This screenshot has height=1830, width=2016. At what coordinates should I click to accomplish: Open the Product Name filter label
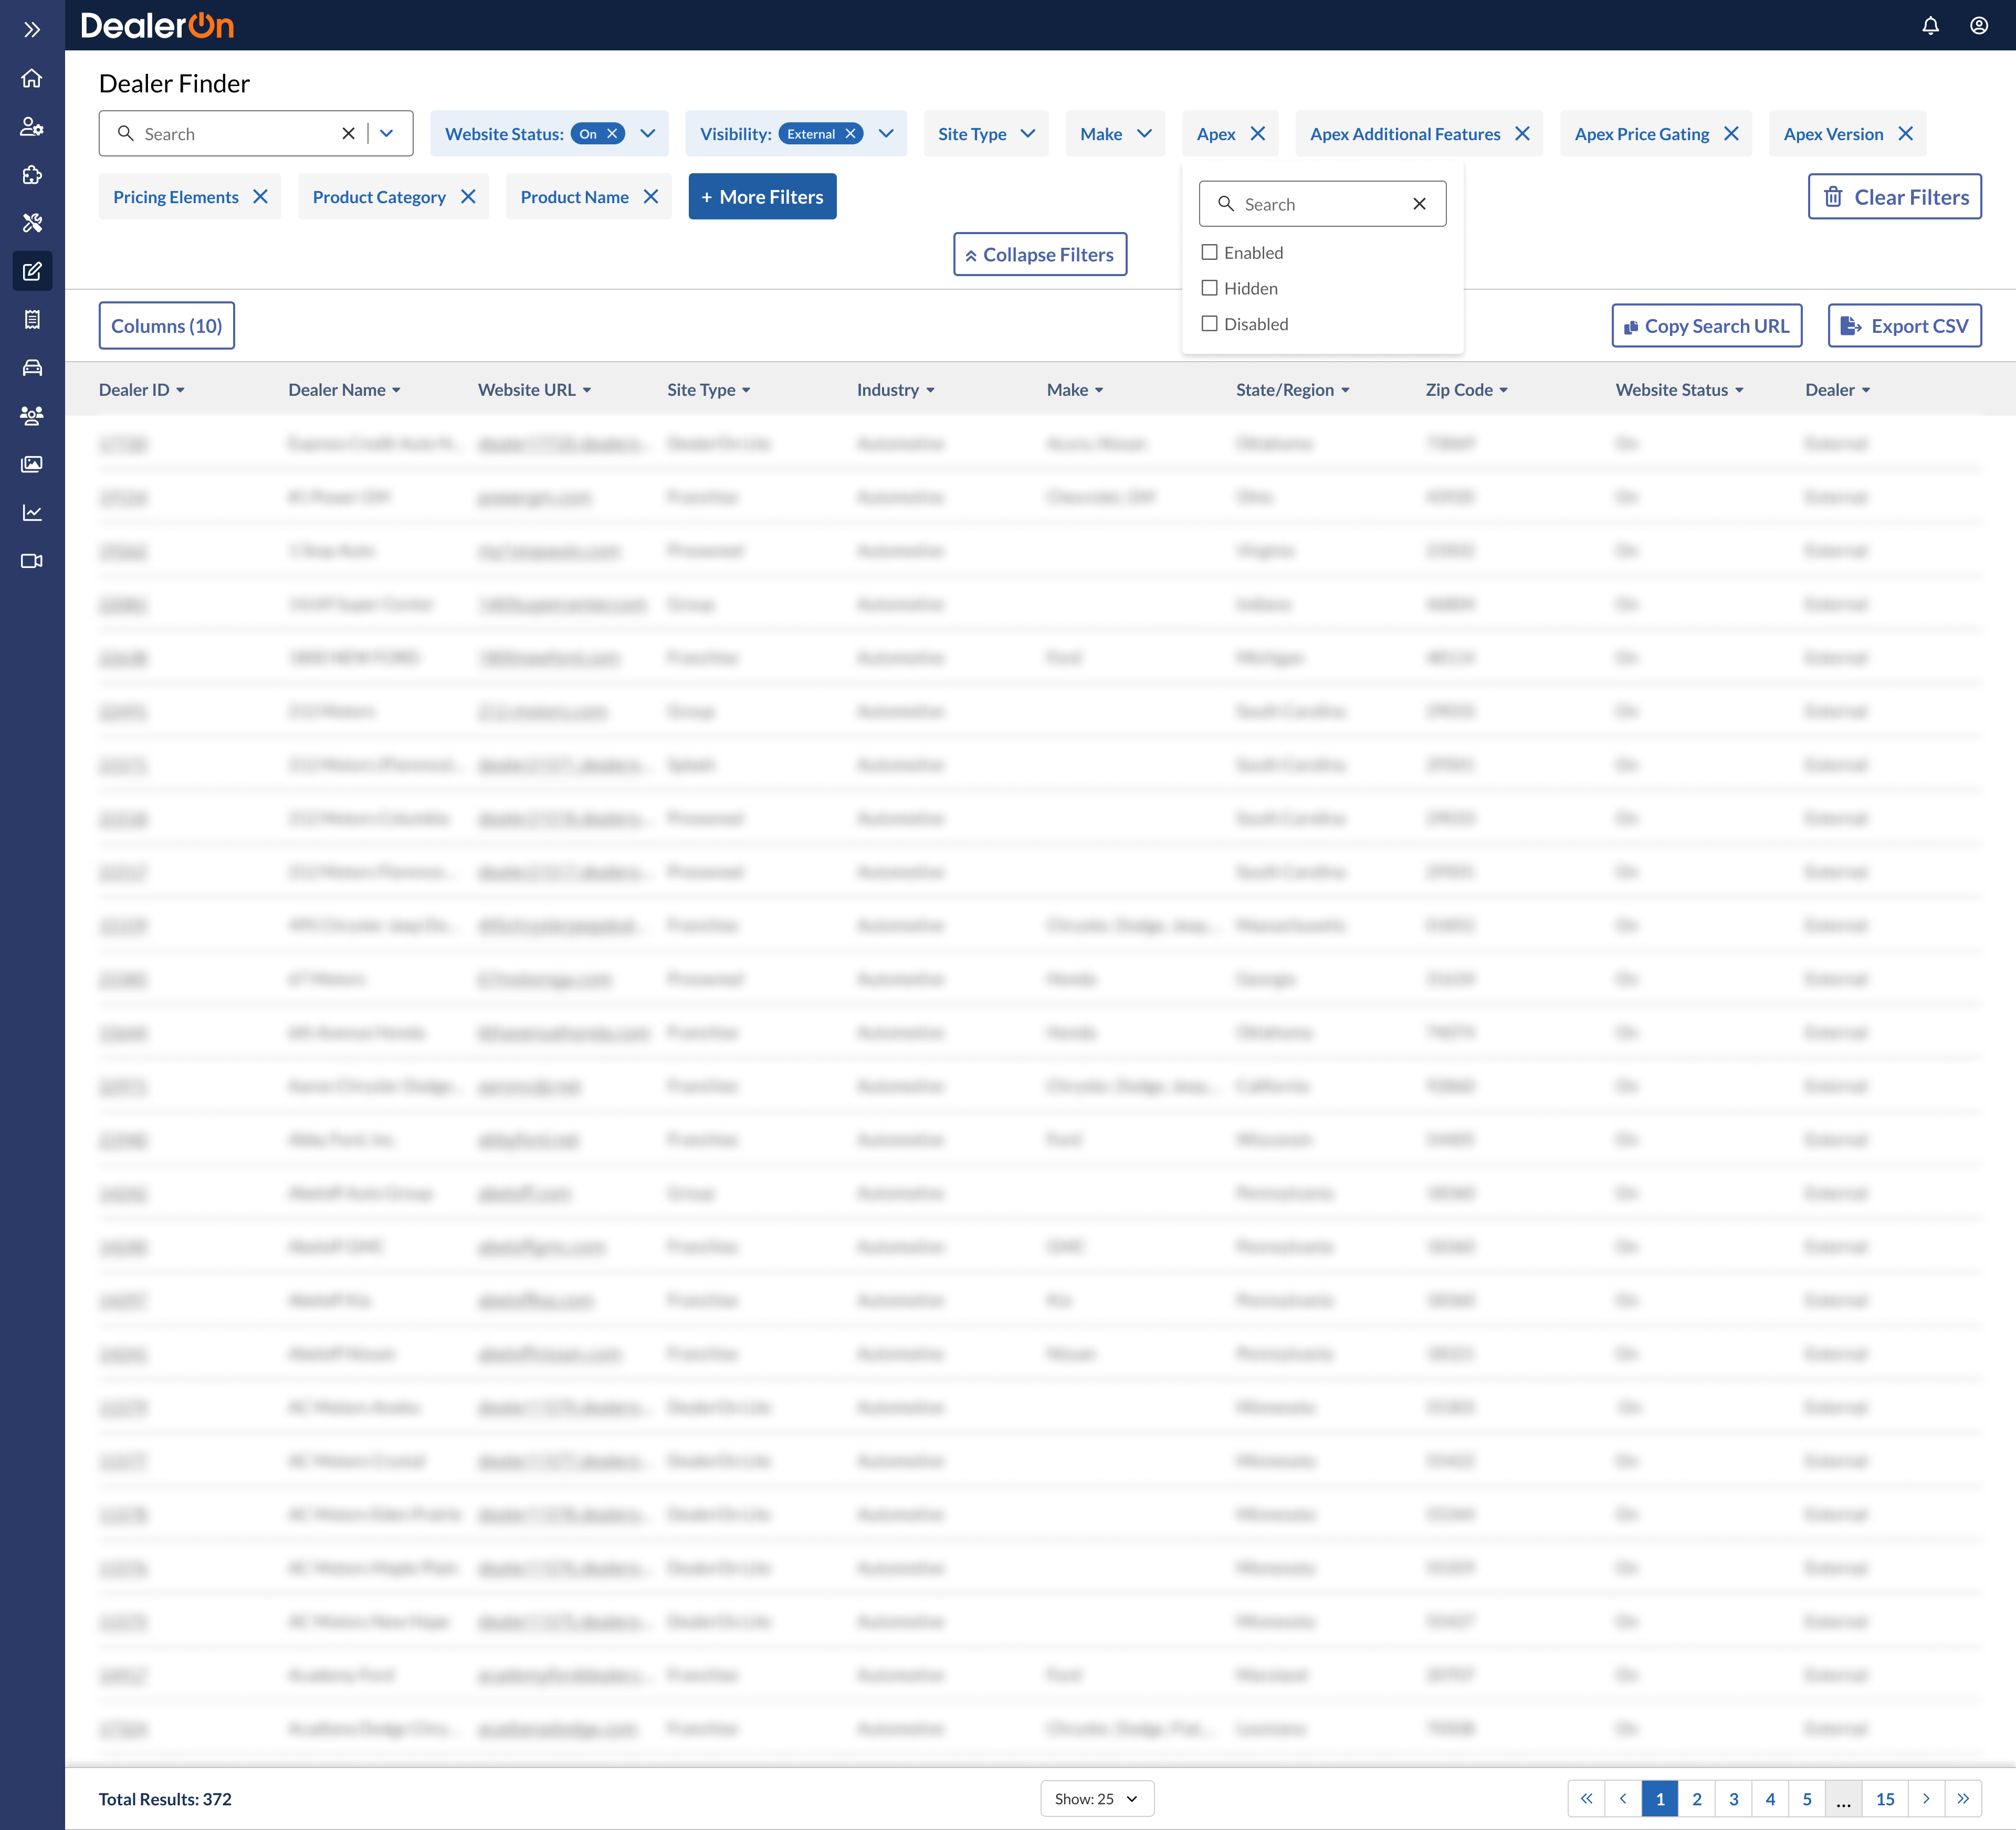tap(574, 197)
